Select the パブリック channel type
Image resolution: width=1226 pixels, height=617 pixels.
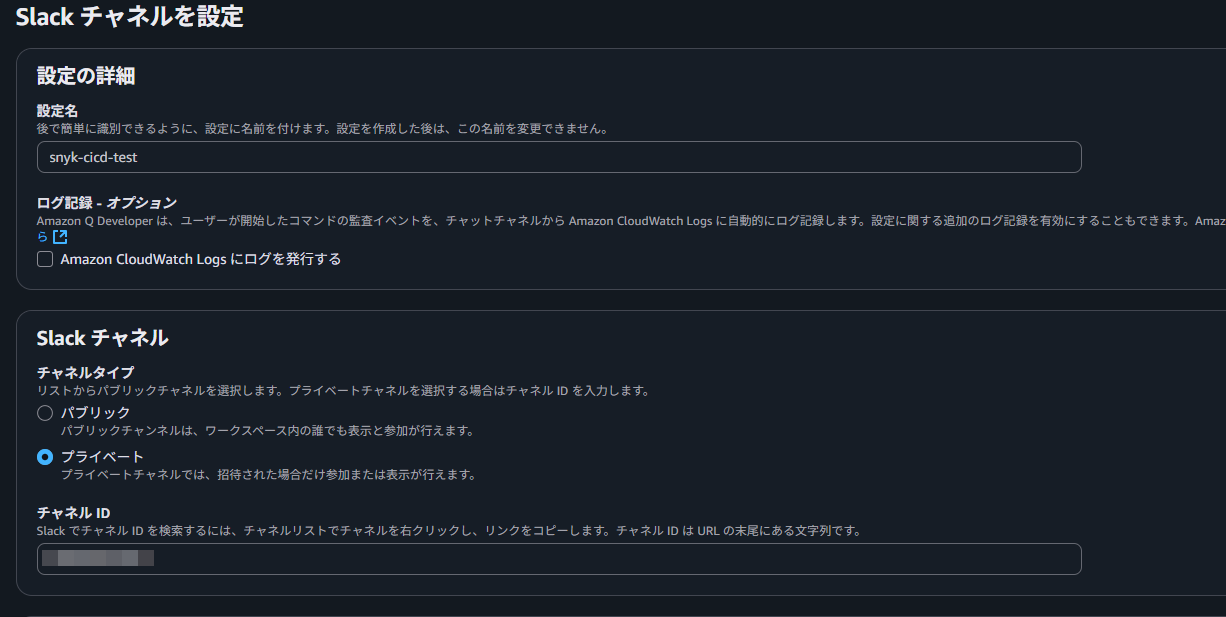point(44,412)
